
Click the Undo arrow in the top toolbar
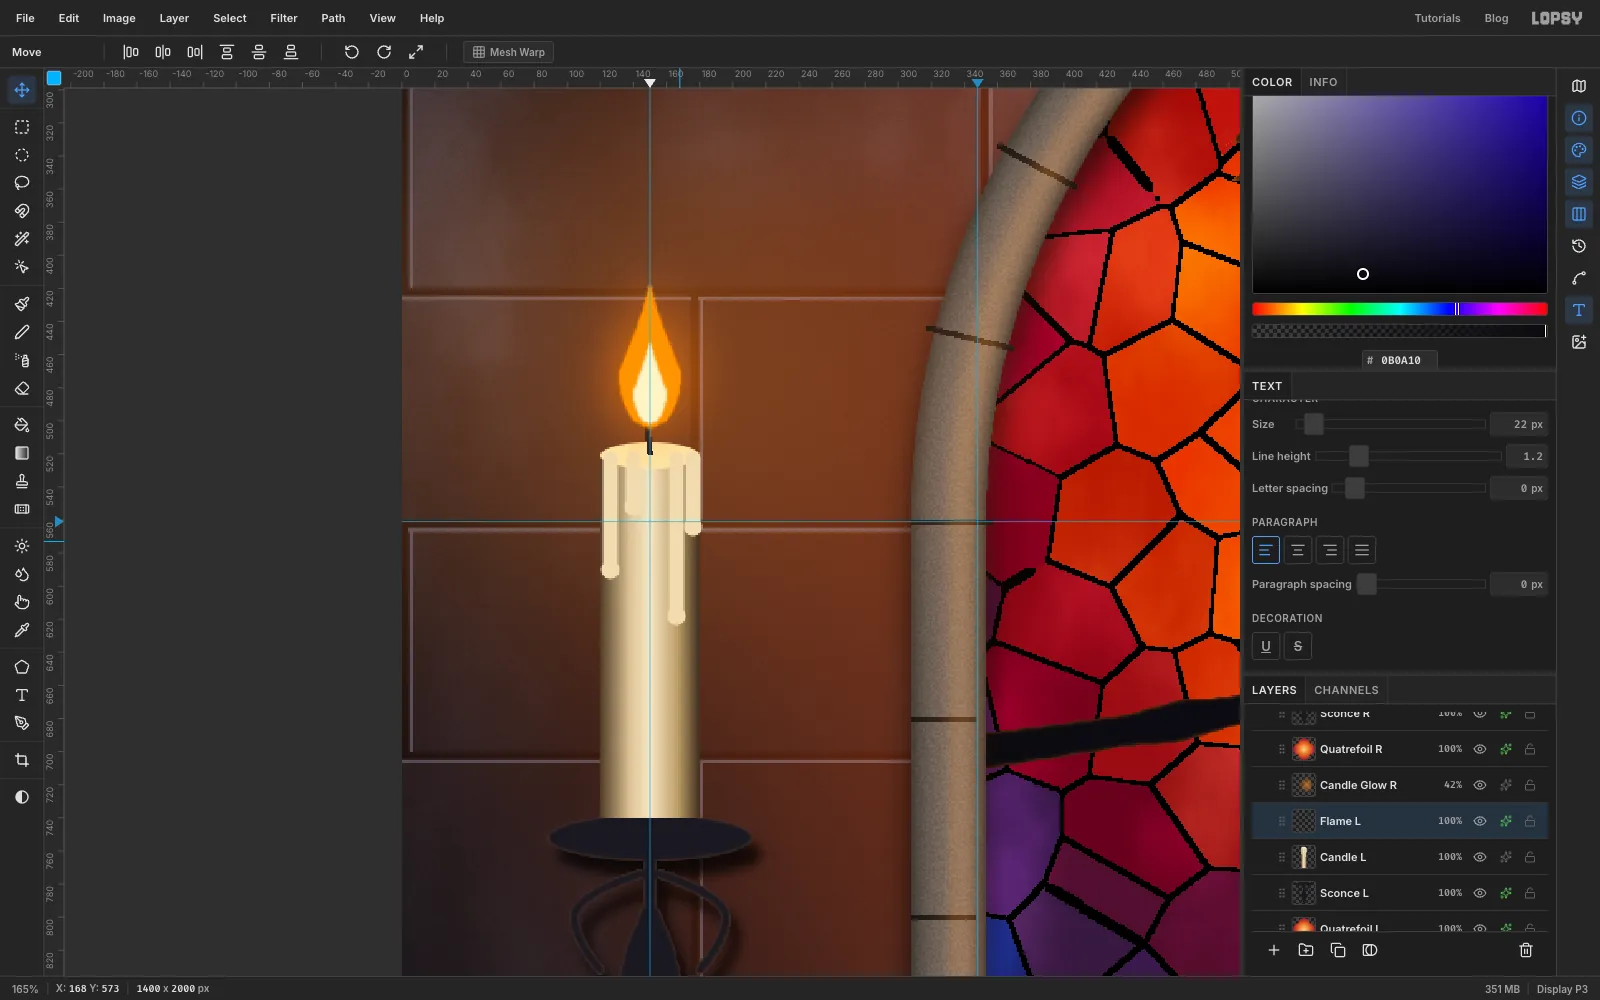[x=352, y=52]
